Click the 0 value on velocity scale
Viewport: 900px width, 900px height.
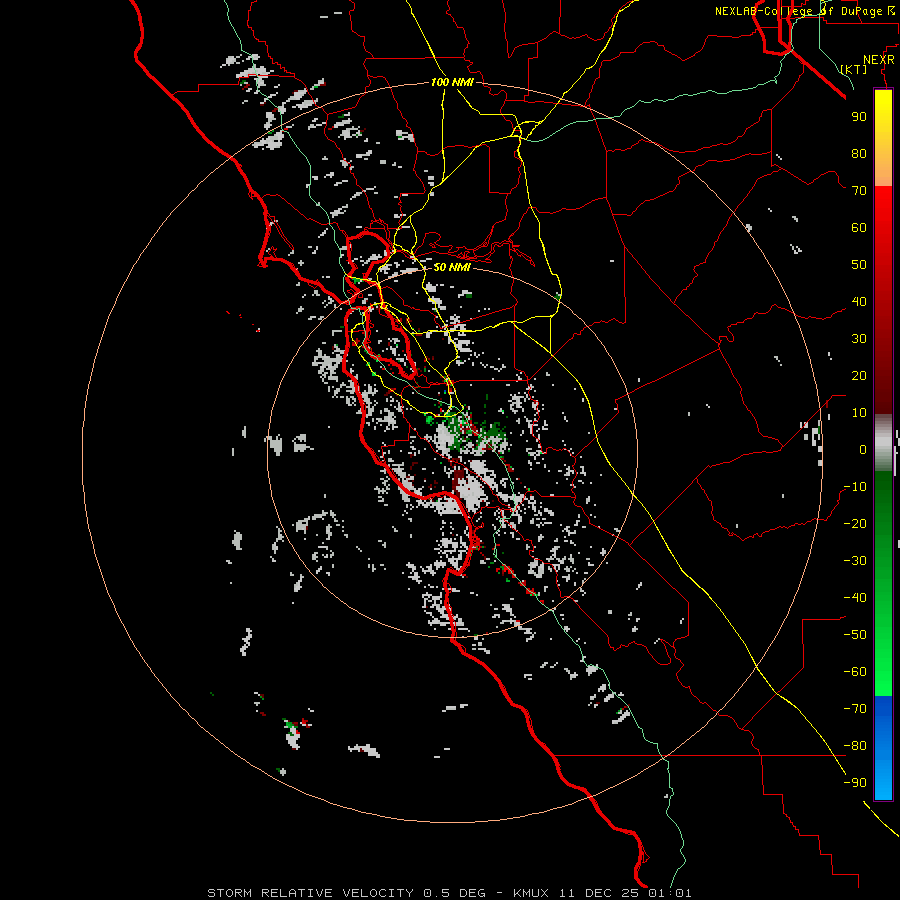click(x=863, y=449)
